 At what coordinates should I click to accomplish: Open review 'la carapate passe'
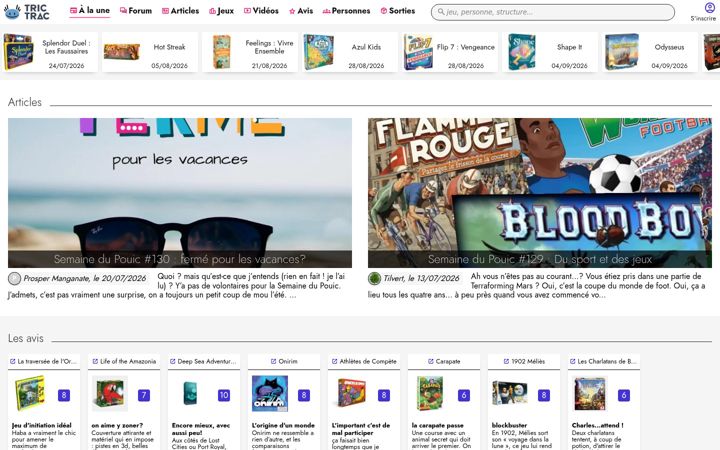point(438,425)
